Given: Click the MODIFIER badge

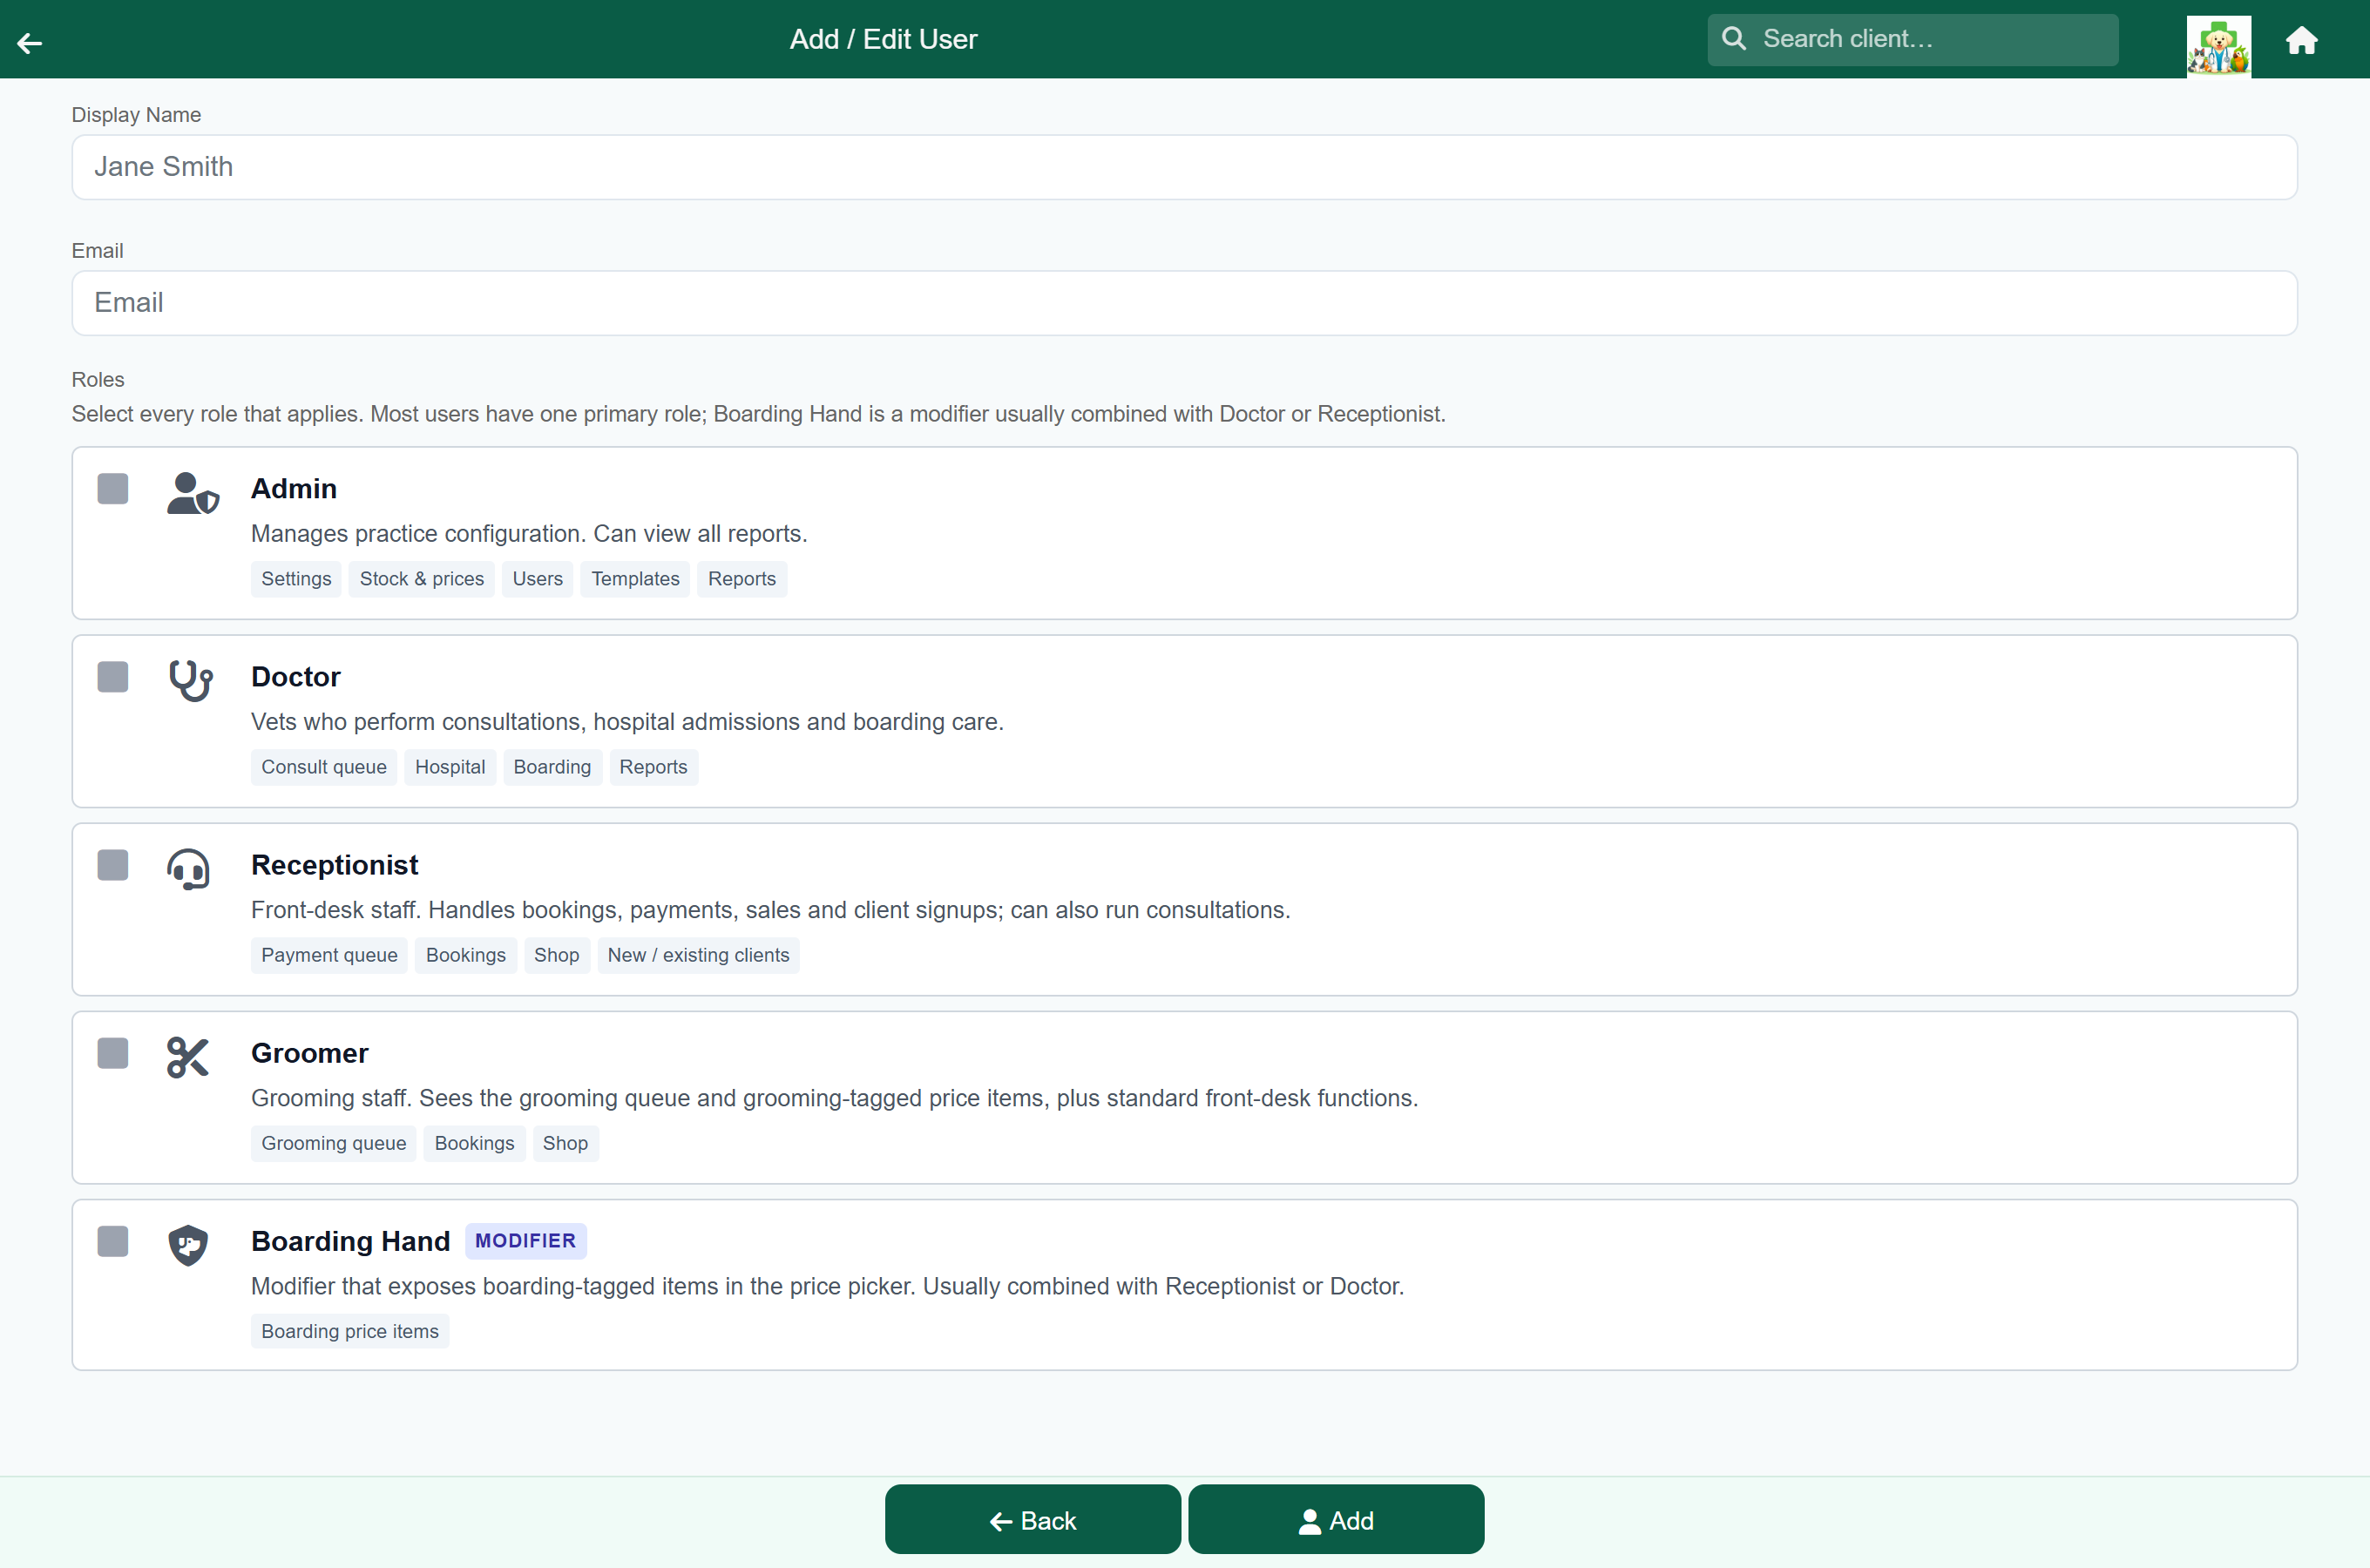Looking at the screenshot, I should click(x=526, y=1241).
